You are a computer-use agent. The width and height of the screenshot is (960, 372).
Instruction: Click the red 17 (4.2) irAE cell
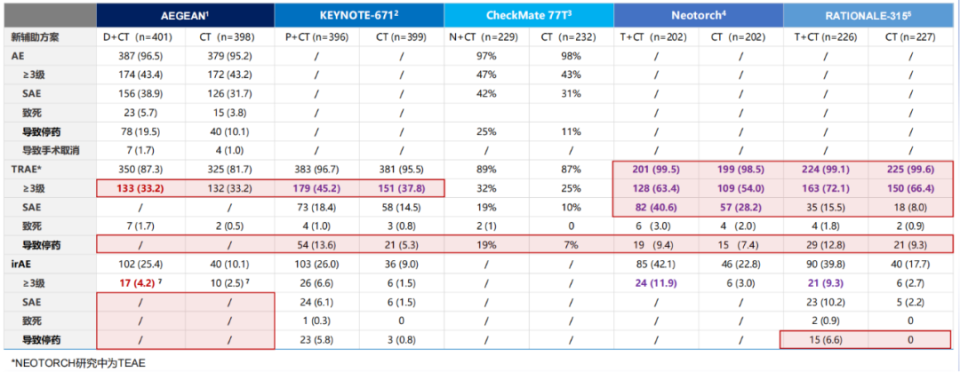point(140,283)
